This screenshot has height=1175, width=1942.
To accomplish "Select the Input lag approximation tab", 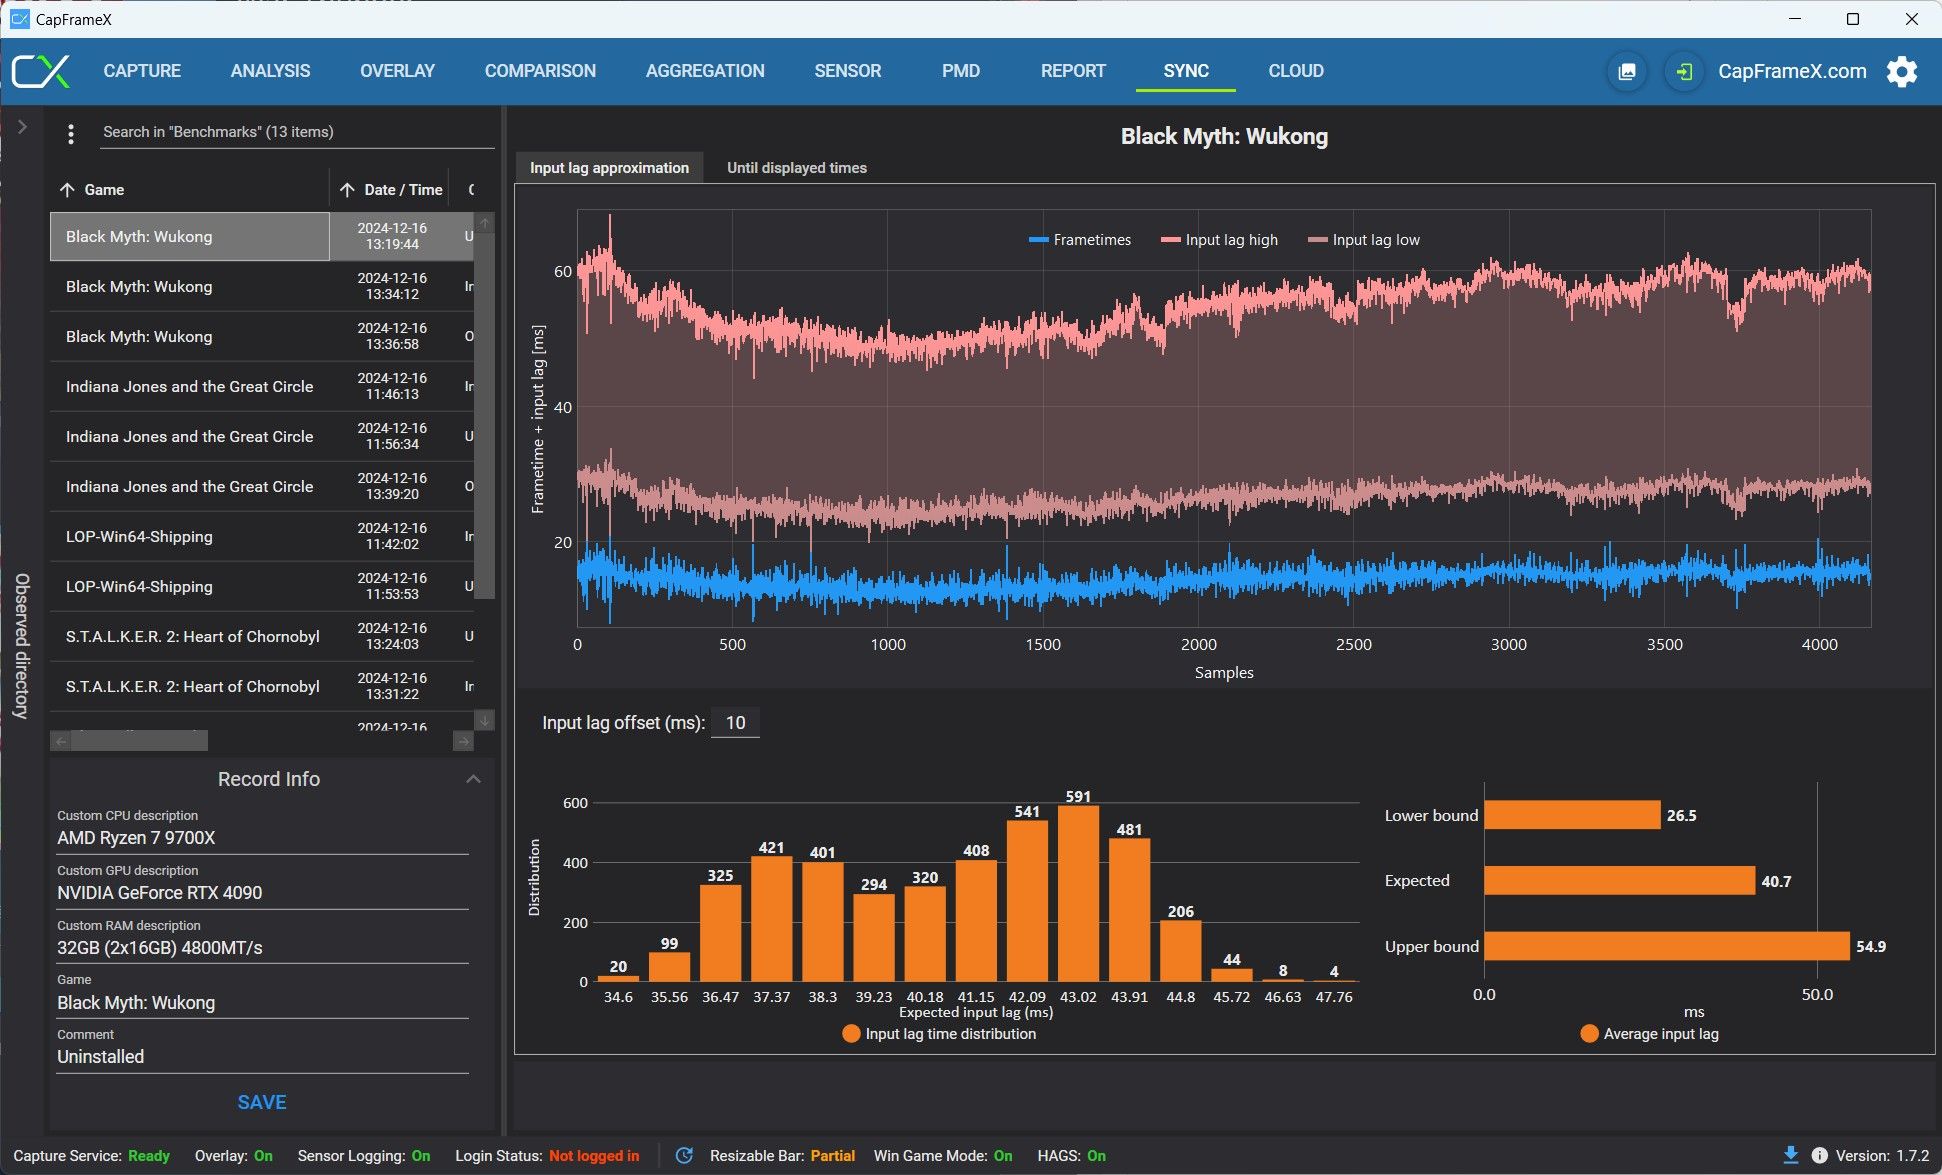I will 609,168.
